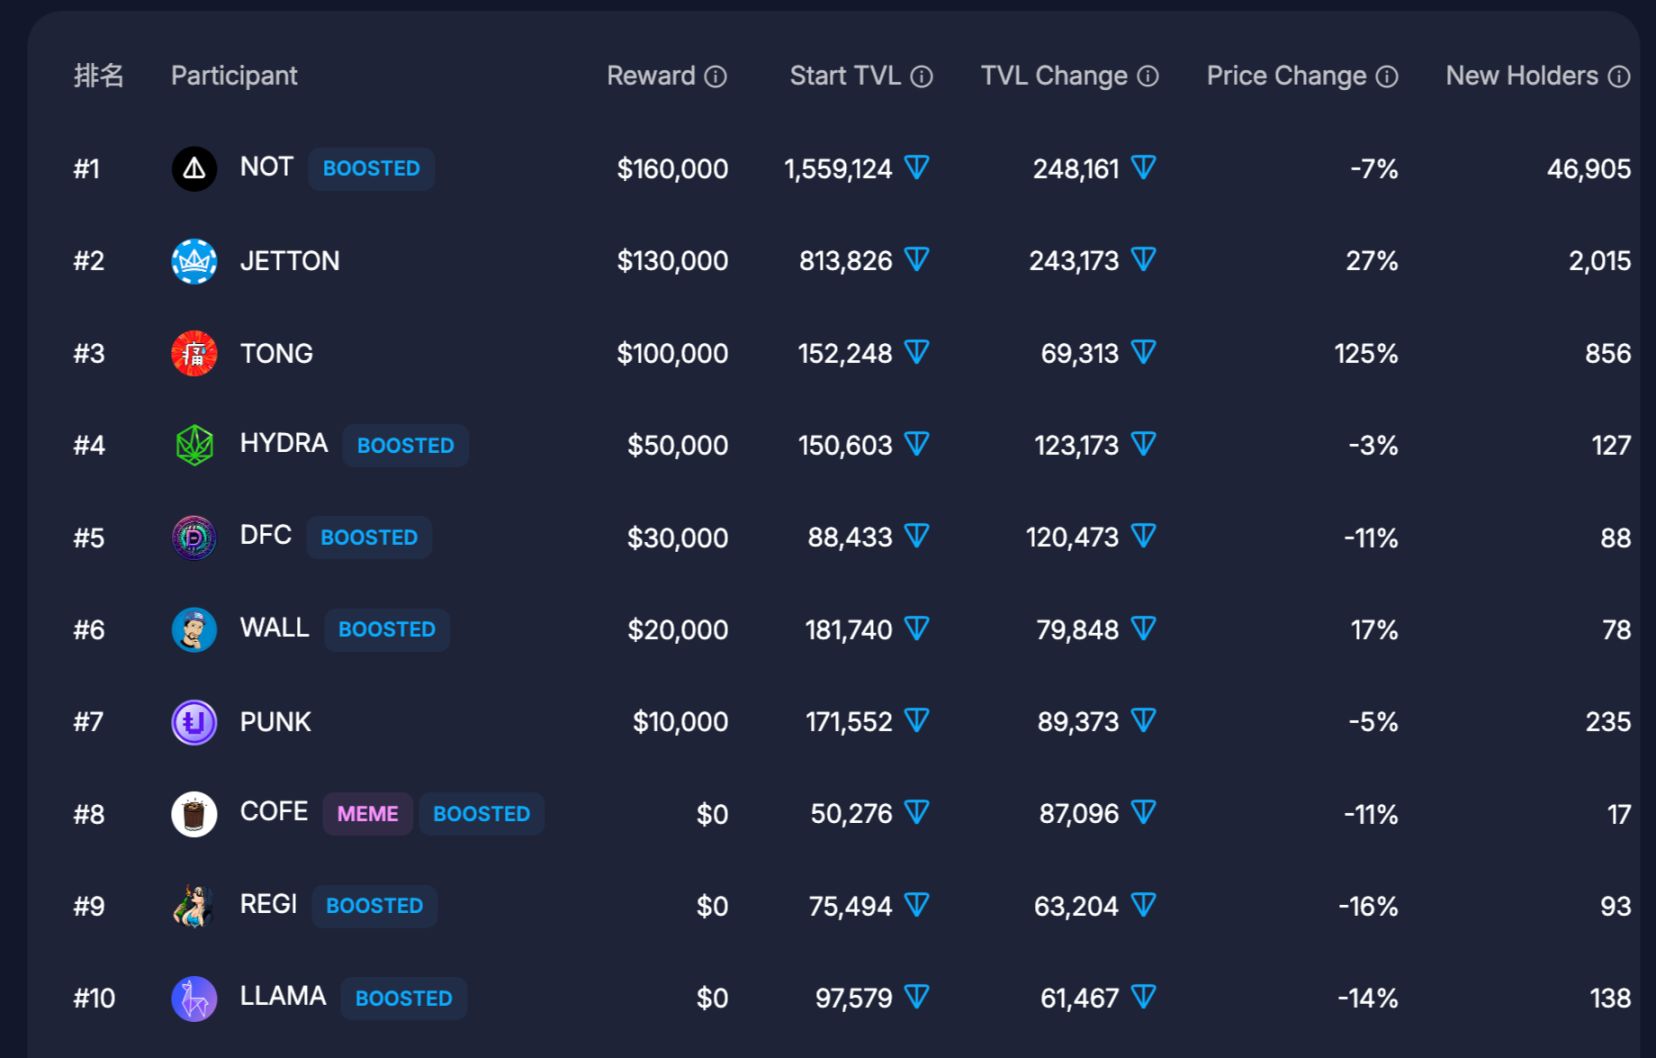Screen dimensions: 1656x1058
Task: Click the MEME tag on COFE
Action: [367, 814]
